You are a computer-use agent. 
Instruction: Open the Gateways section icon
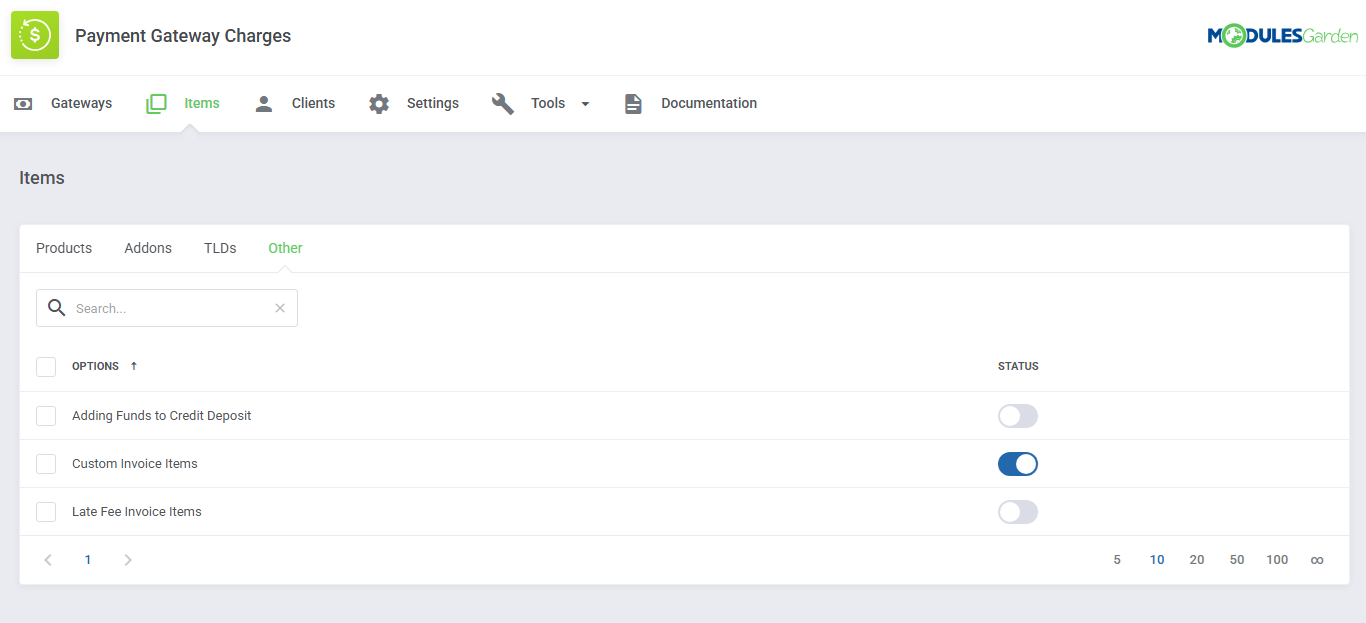pyautogui.click(x=22, y=103)
